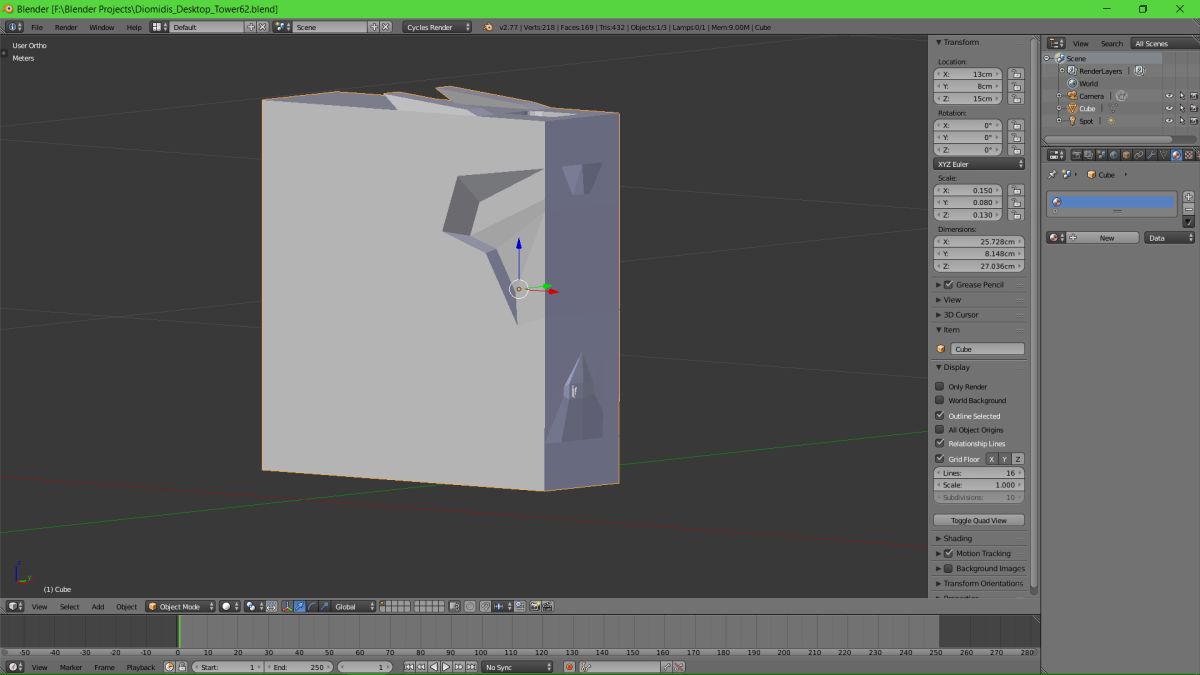Click the All Scenes display selector
Image resolution: width=1200 pixels, height=675 pixels.
[1163, 44]
